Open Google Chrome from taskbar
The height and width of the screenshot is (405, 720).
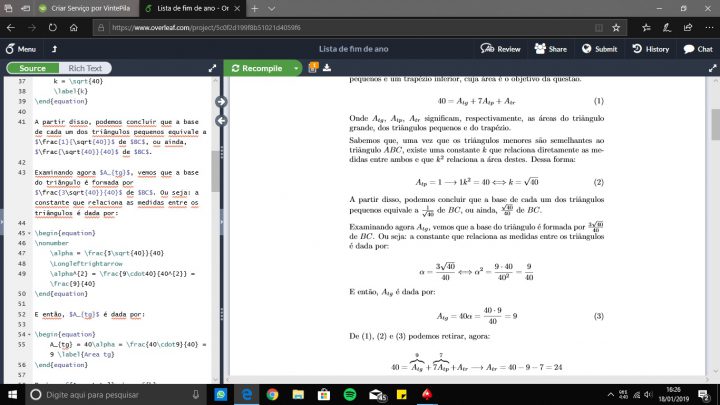click(272, 394)
